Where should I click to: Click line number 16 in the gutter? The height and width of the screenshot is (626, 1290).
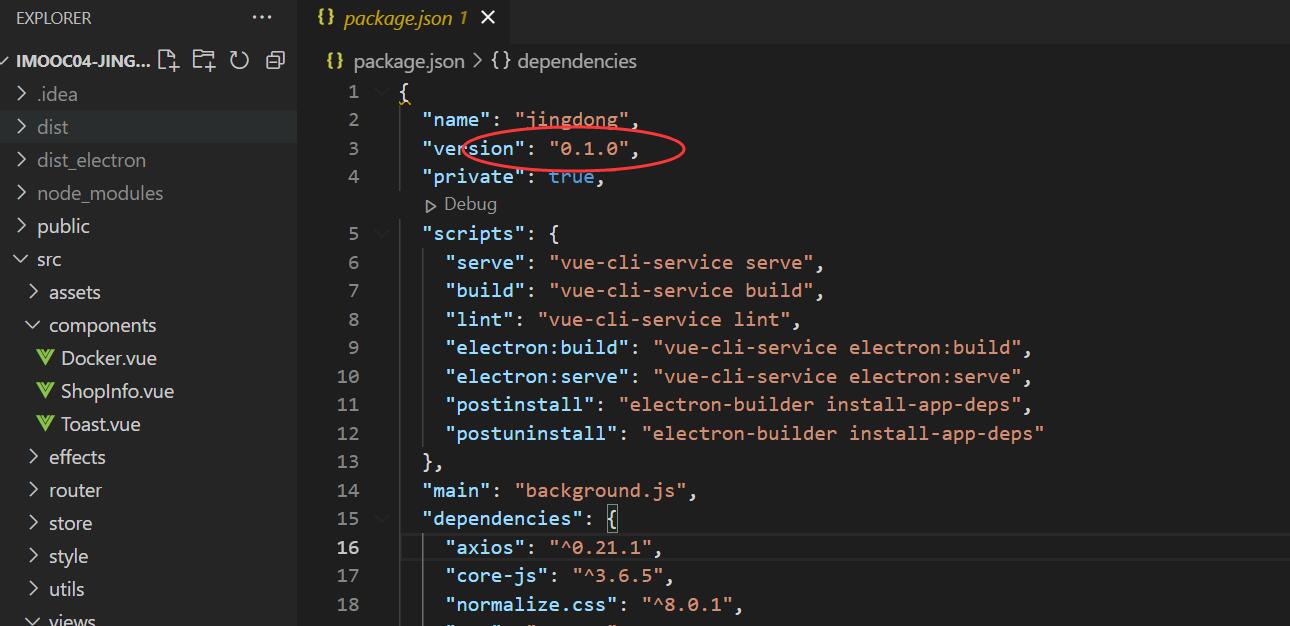click(x=348, y=547)
